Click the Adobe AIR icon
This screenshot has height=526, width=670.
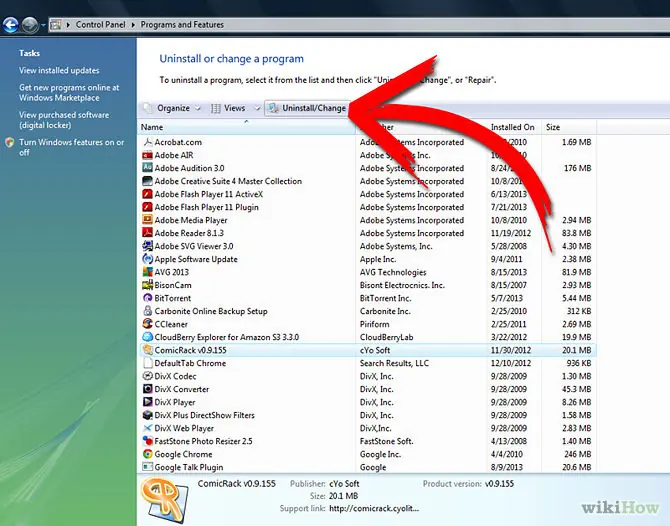pos(147,155)
